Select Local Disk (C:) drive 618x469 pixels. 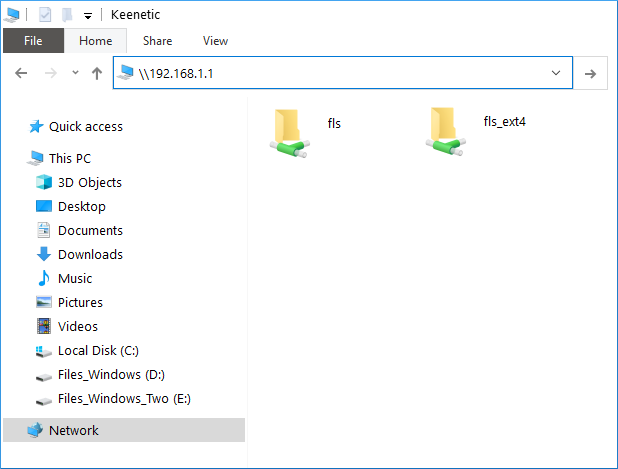click(x=98, y=350)
